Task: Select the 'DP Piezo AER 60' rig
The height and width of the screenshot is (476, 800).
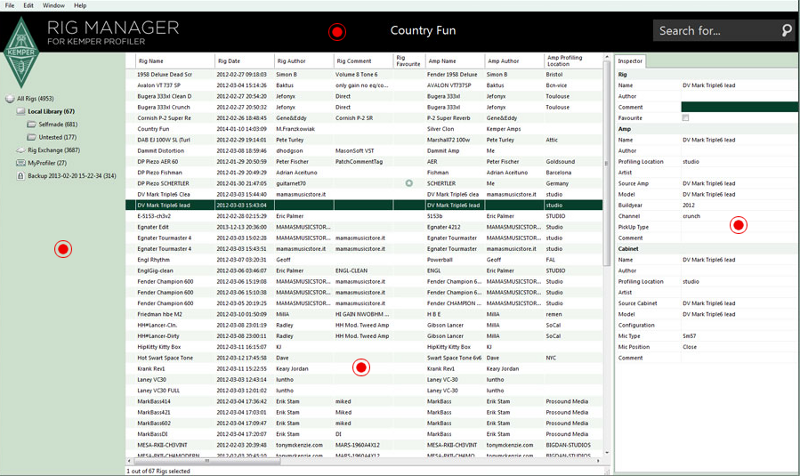Action: [364, 161]
